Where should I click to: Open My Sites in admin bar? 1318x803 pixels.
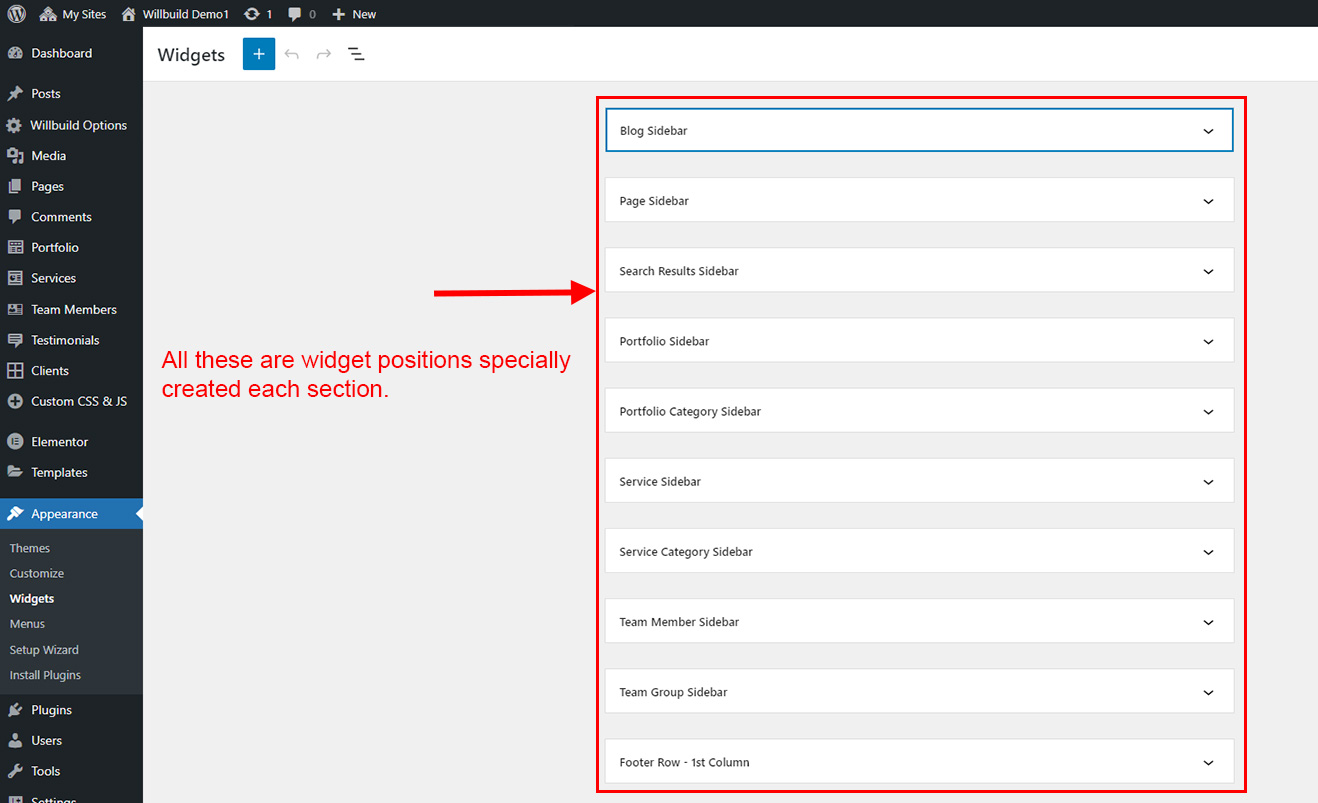(x=73, y=14)
